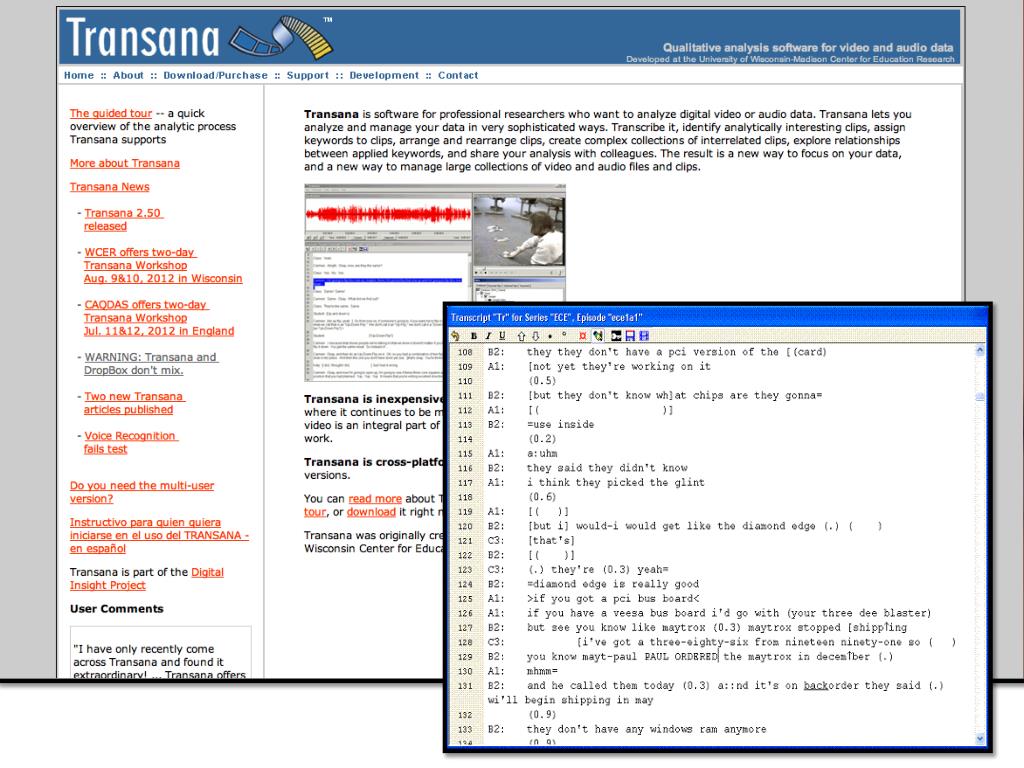Open 'The guided tour' link
The image size is (1024, 768).
pos(110,113)
